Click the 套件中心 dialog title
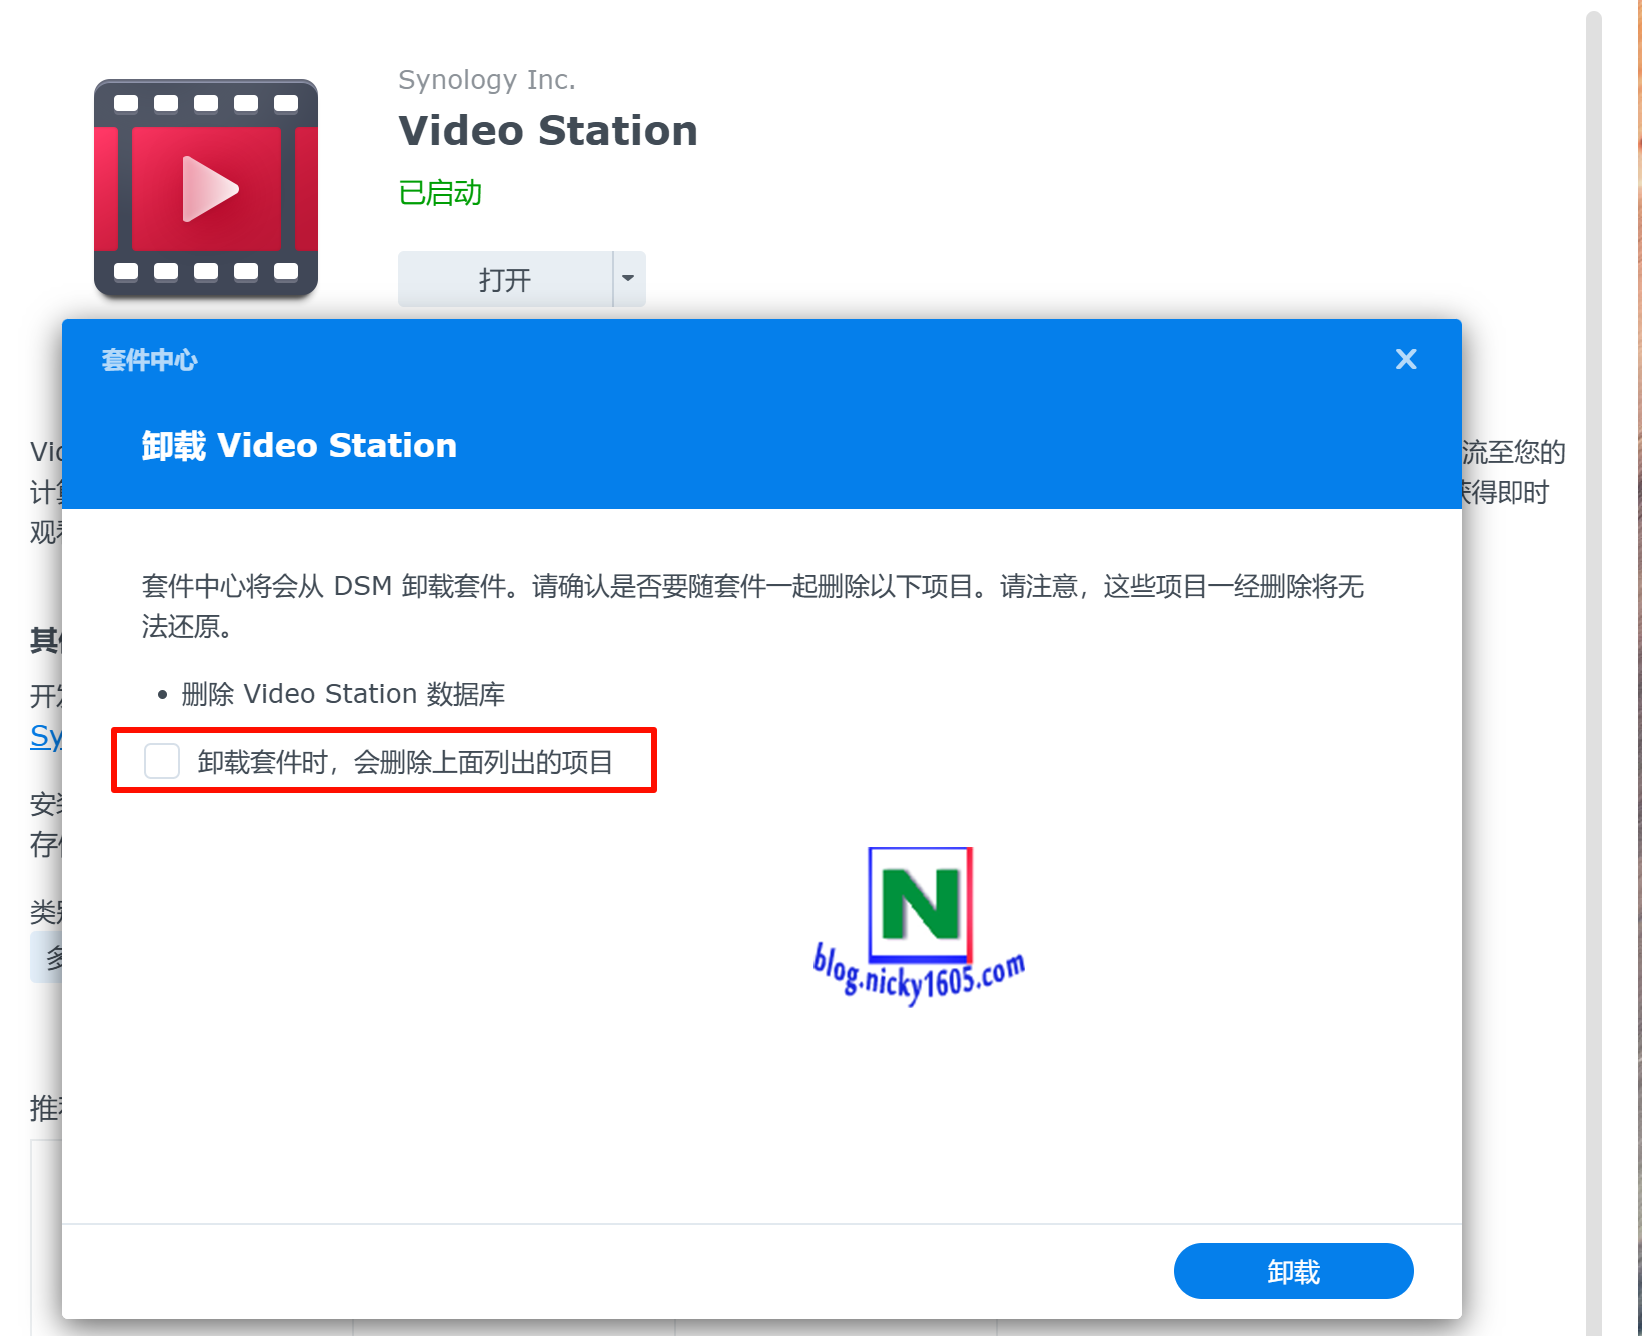The width and height of the screenshot is (1642, 1336). 149,360
